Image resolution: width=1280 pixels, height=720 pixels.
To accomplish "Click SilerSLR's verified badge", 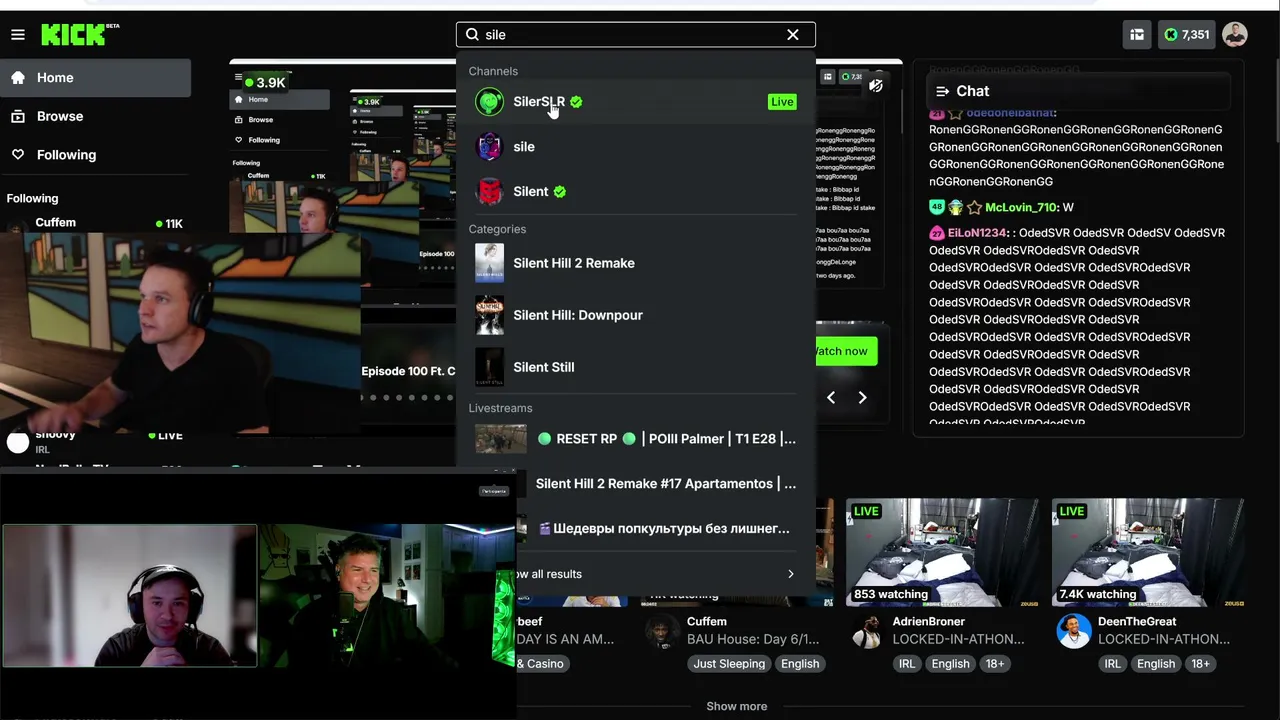I will (x=576, y=102).
